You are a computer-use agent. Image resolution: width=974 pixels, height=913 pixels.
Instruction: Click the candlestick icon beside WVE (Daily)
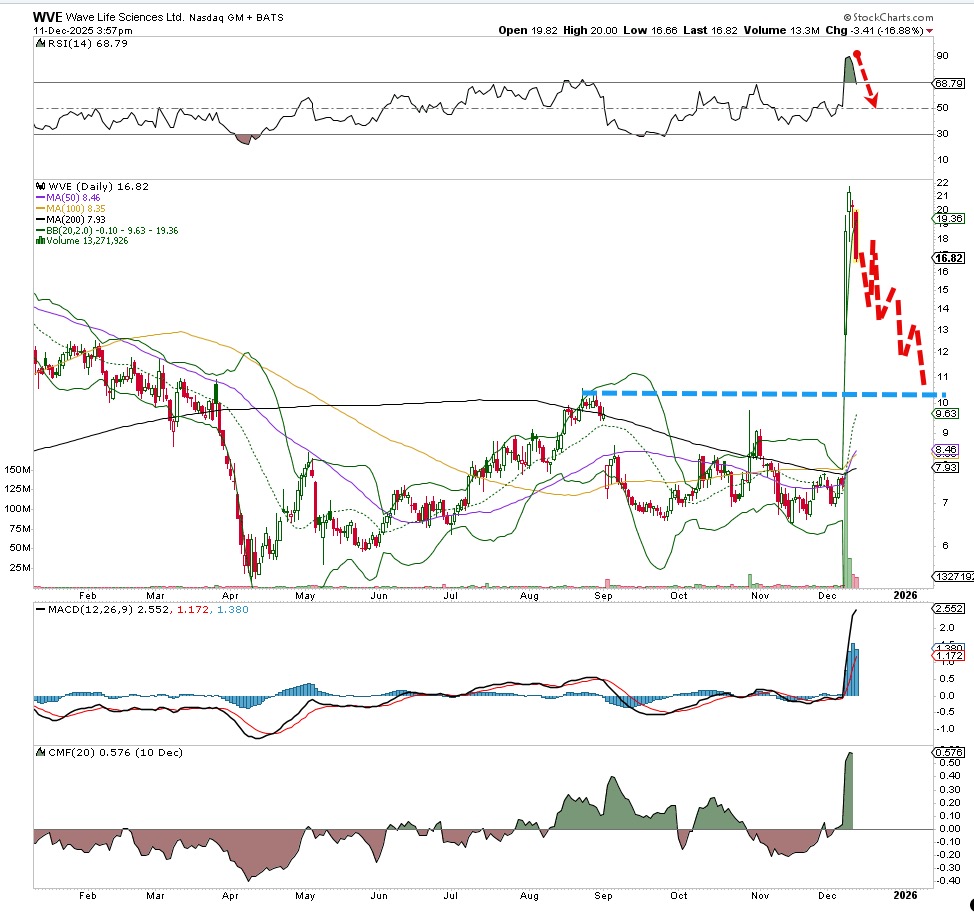tap(39, 185)
